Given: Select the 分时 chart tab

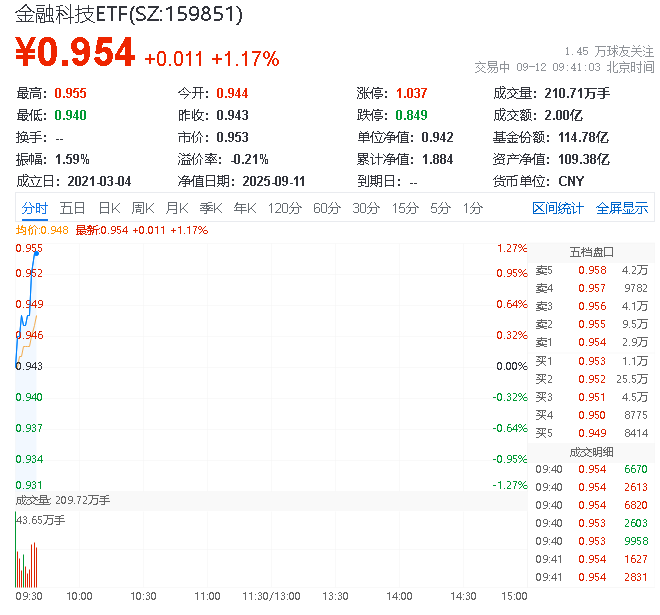Looking at the screenshot, I should (x=35, y=208).
